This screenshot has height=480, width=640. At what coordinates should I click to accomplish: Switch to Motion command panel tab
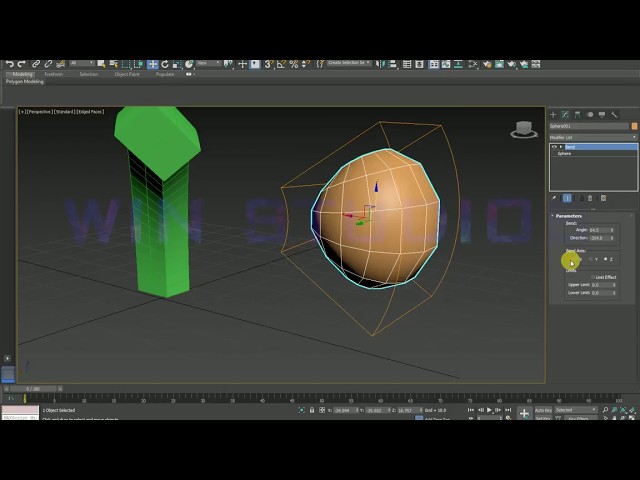coord(590,115)
